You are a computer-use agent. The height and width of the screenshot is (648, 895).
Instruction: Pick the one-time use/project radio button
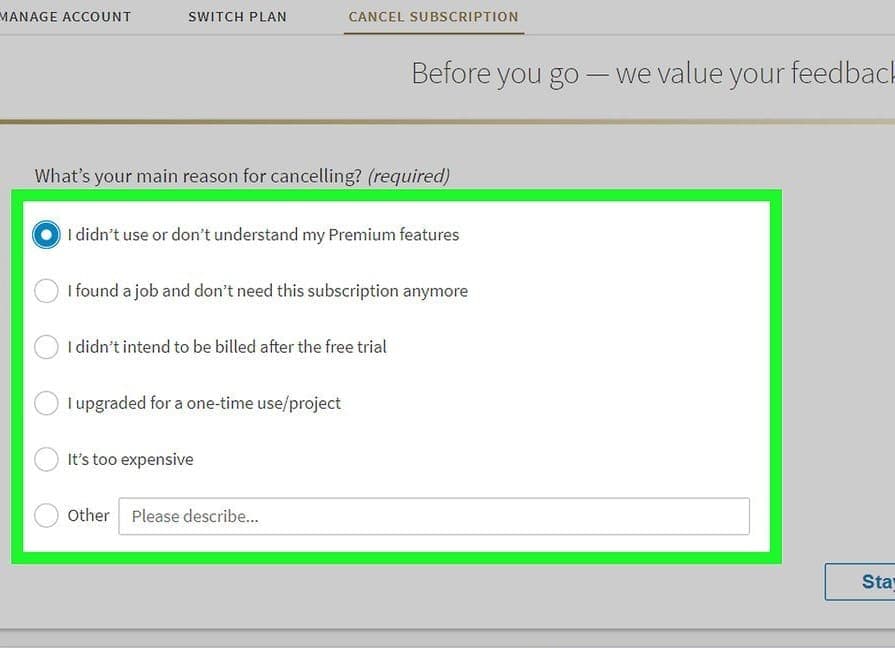point(46,403)
